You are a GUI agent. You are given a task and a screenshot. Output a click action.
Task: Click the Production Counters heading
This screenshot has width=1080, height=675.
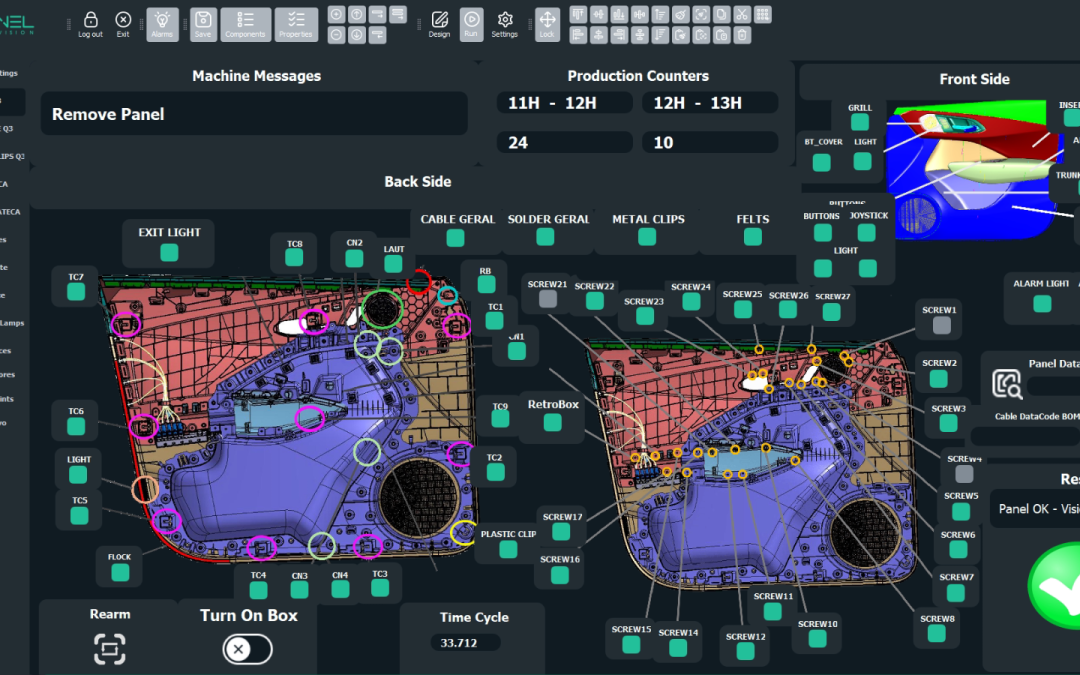coord(638,76)
